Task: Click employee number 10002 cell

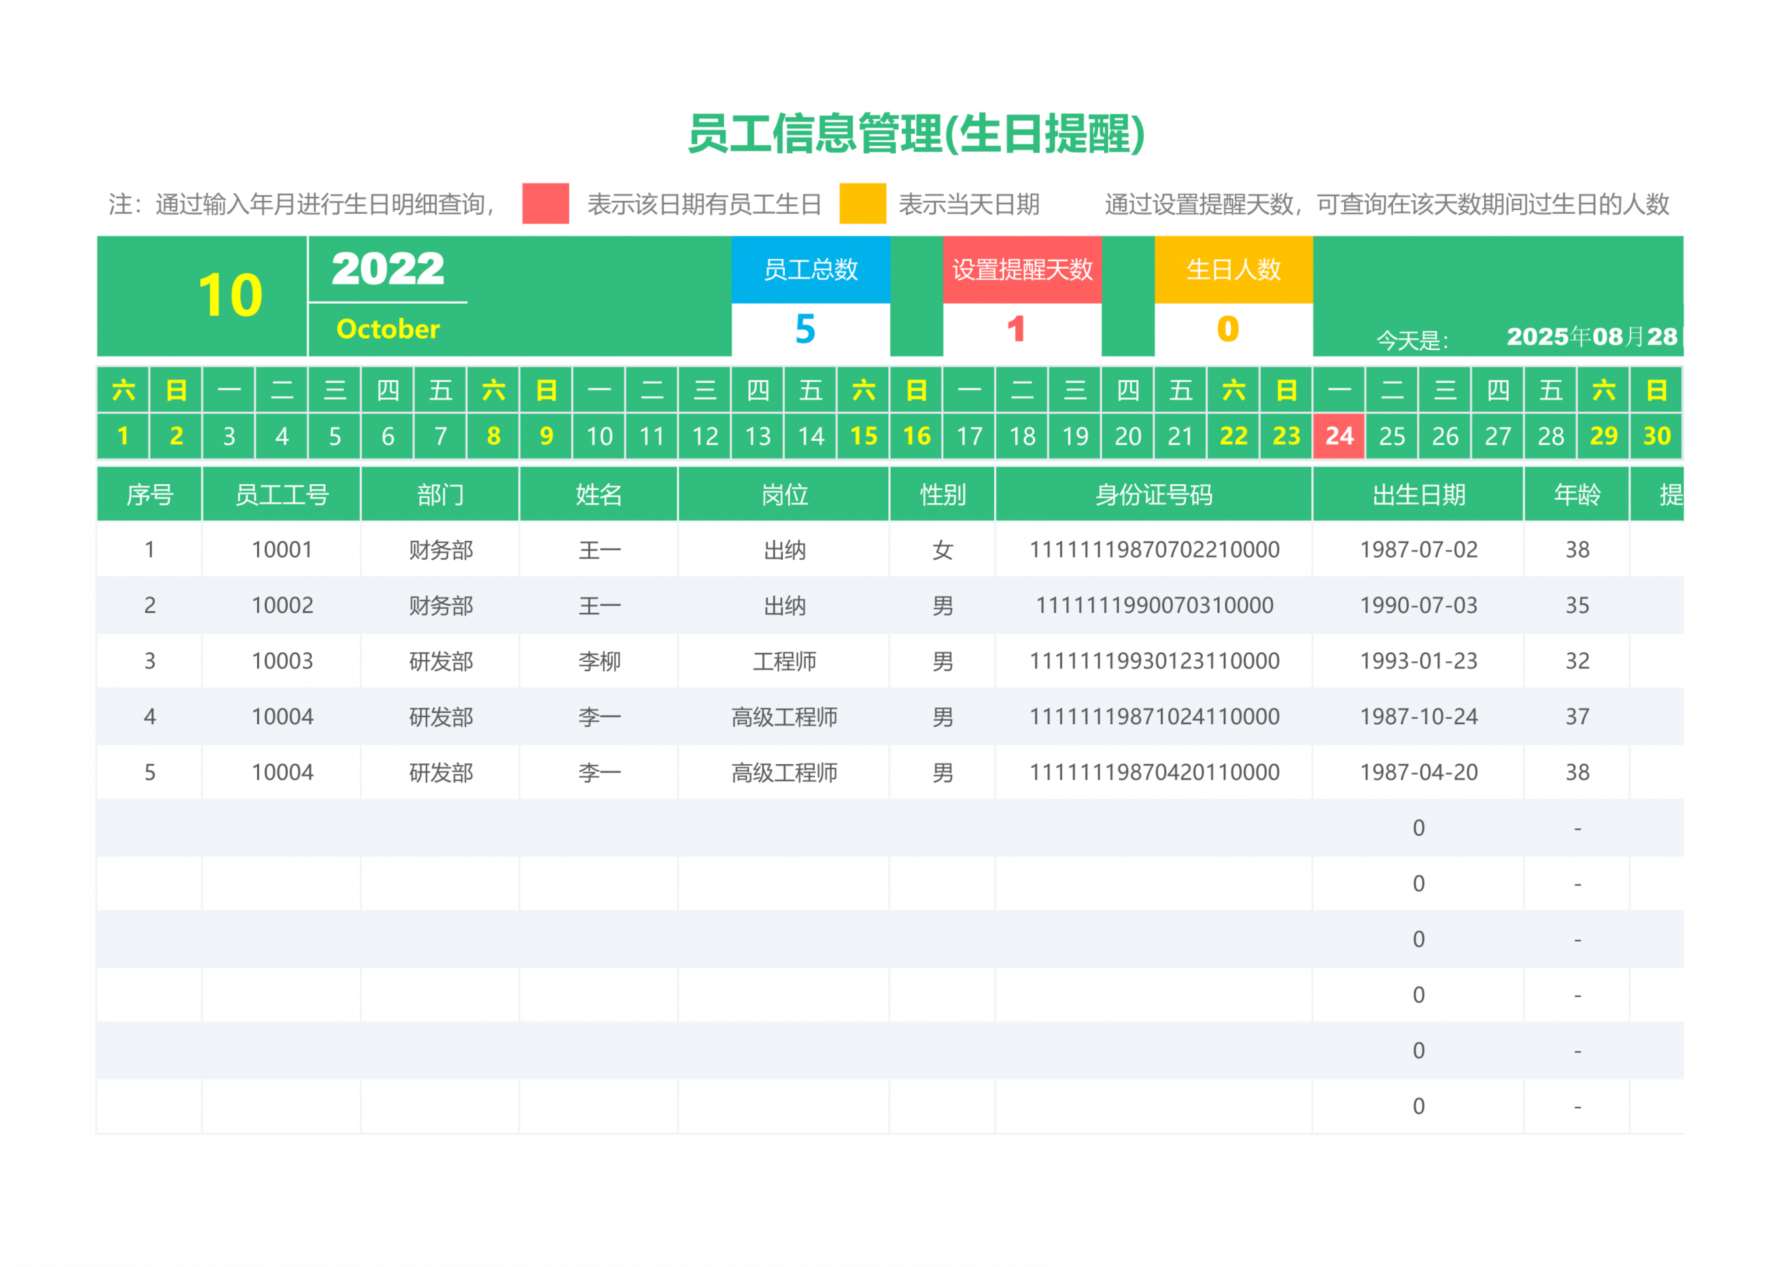Action: [282, 606]
